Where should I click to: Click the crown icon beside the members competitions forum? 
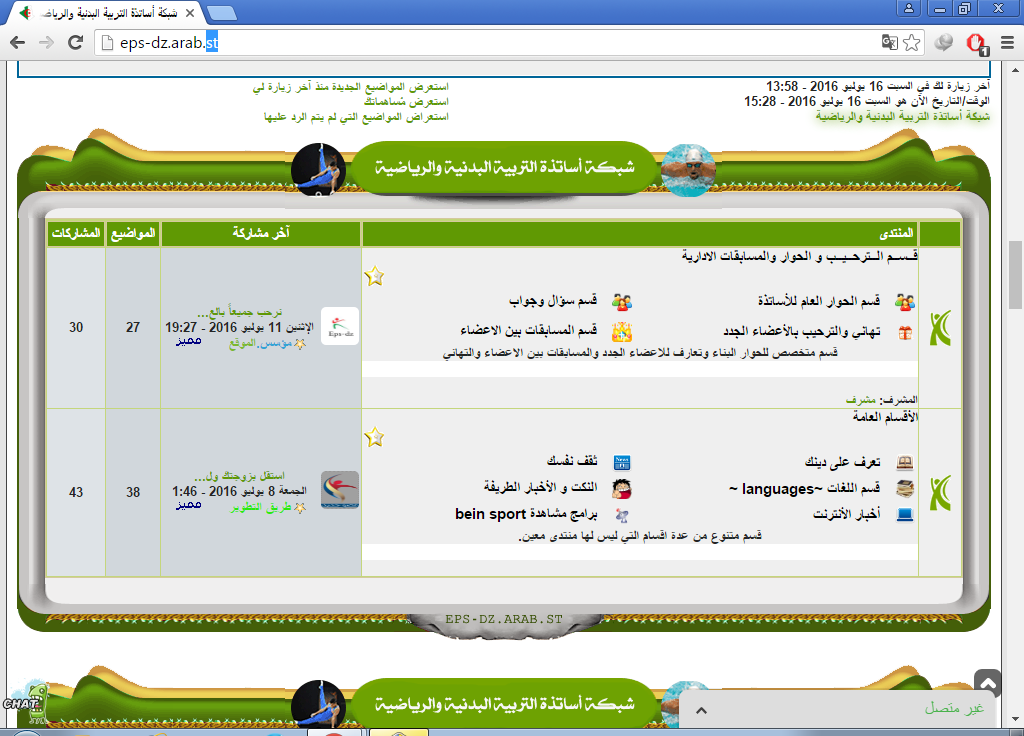622,331
